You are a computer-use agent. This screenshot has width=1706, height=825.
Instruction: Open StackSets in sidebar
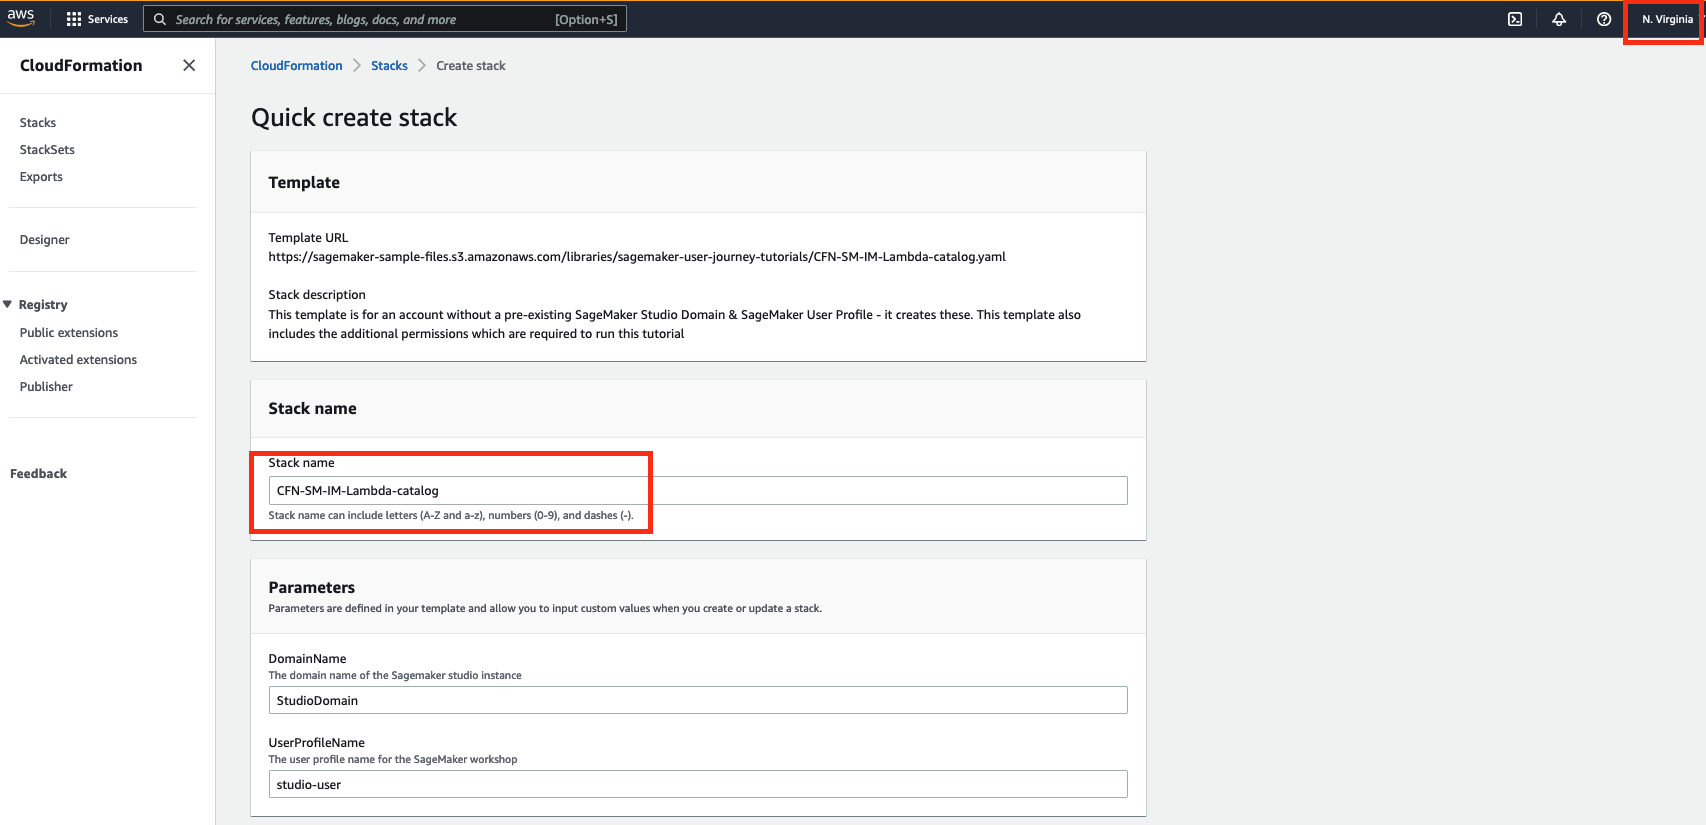tap(47, 150)
